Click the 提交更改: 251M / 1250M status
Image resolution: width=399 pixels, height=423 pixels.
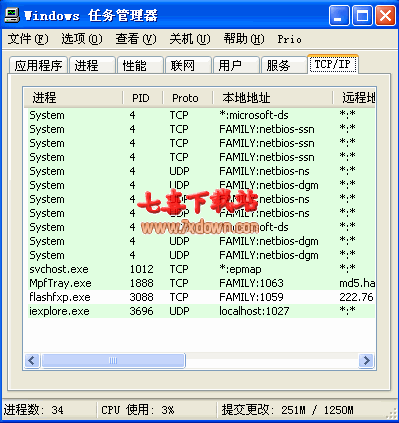287,410
